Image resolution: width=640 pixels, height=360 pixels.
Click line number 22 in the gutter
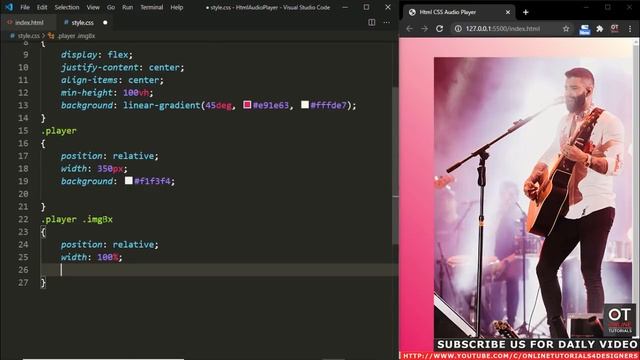pyautogui.click(x=23, y=219)
